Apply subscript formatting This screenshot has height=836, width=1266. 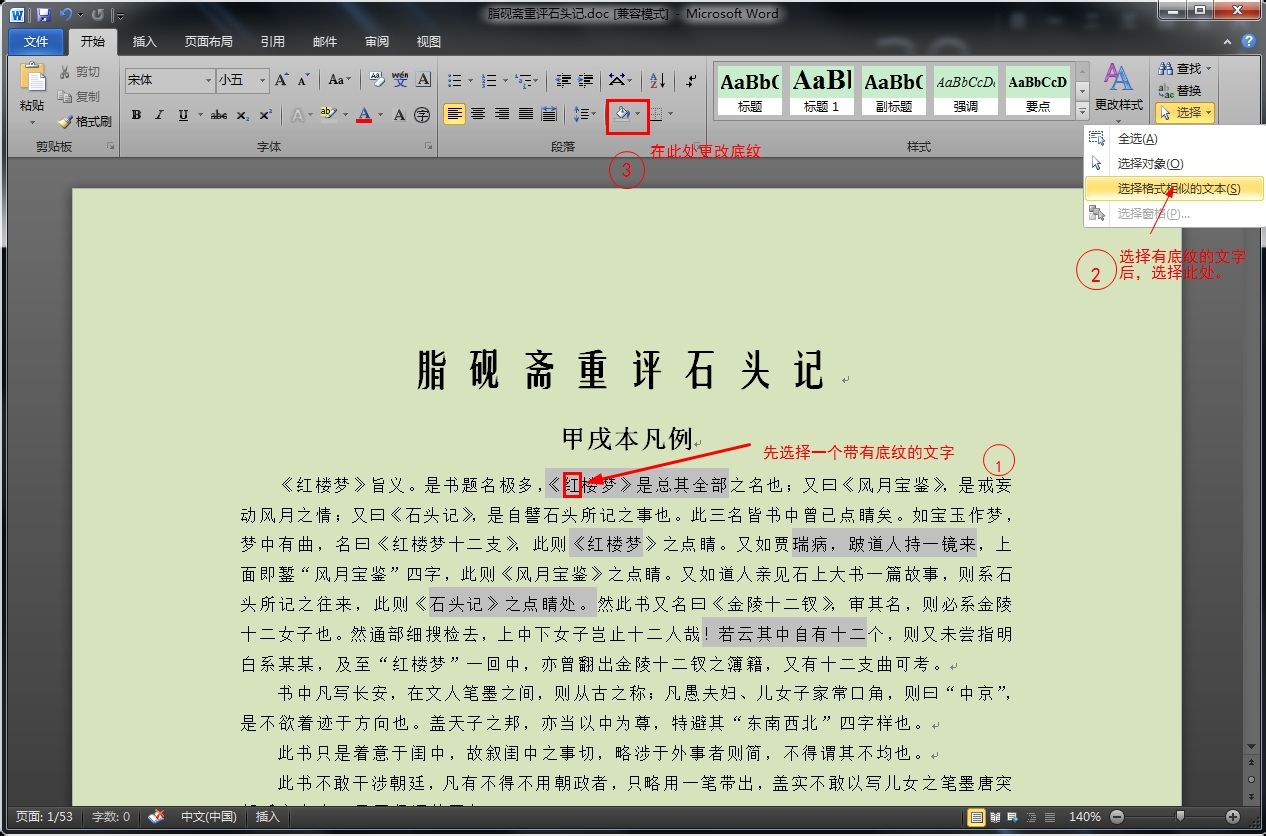[244, 115]
